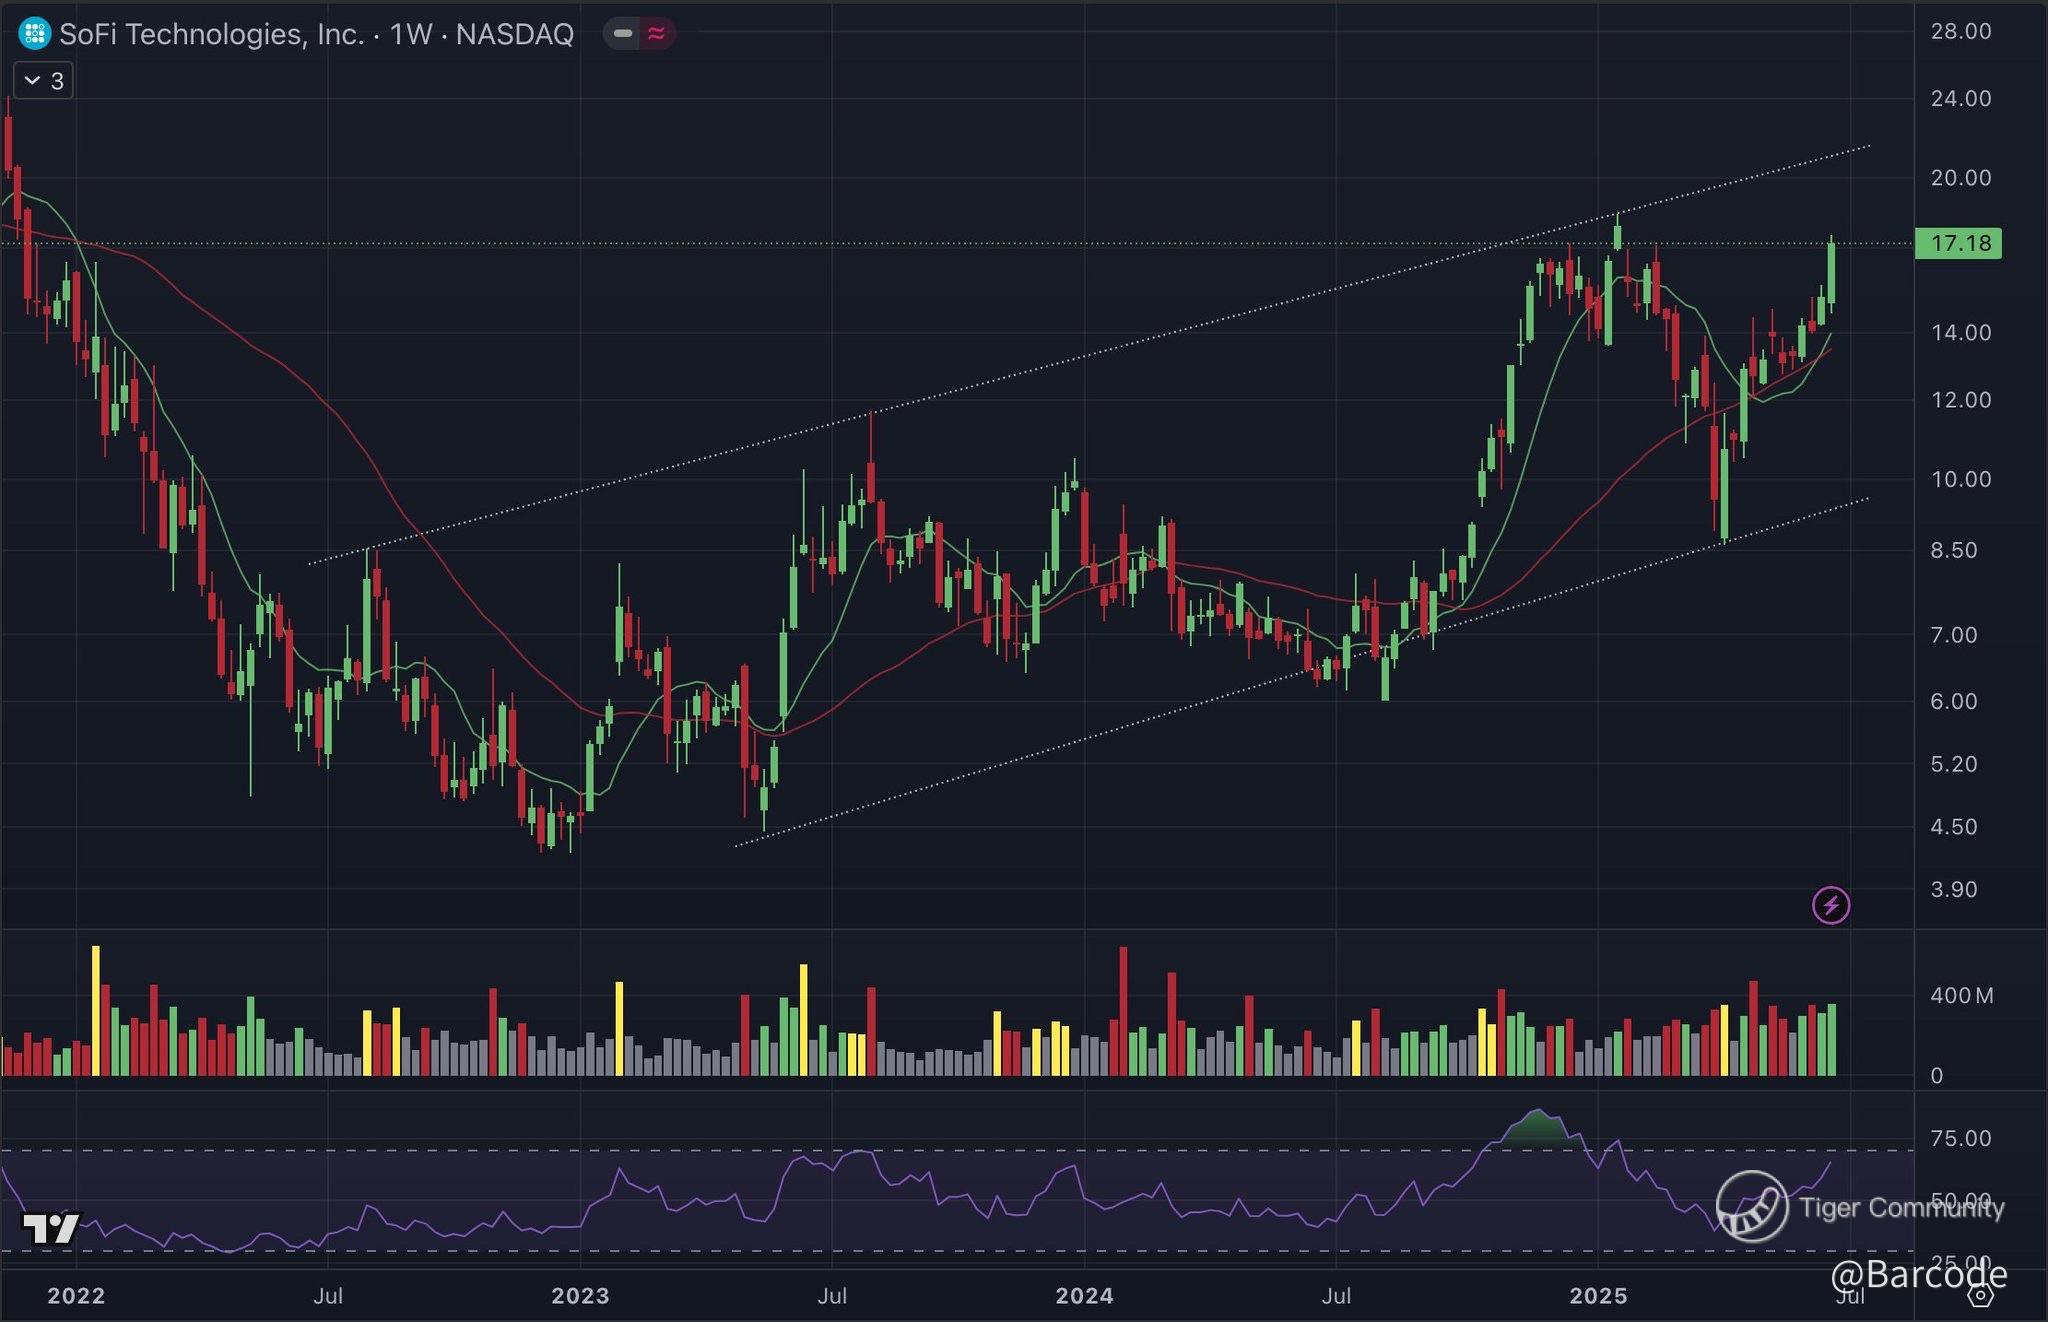The height and width of the screenshot is (1322, 2048).
Task: Click the 20.00 level on price scale
Action: click(x=1960, y=178)
